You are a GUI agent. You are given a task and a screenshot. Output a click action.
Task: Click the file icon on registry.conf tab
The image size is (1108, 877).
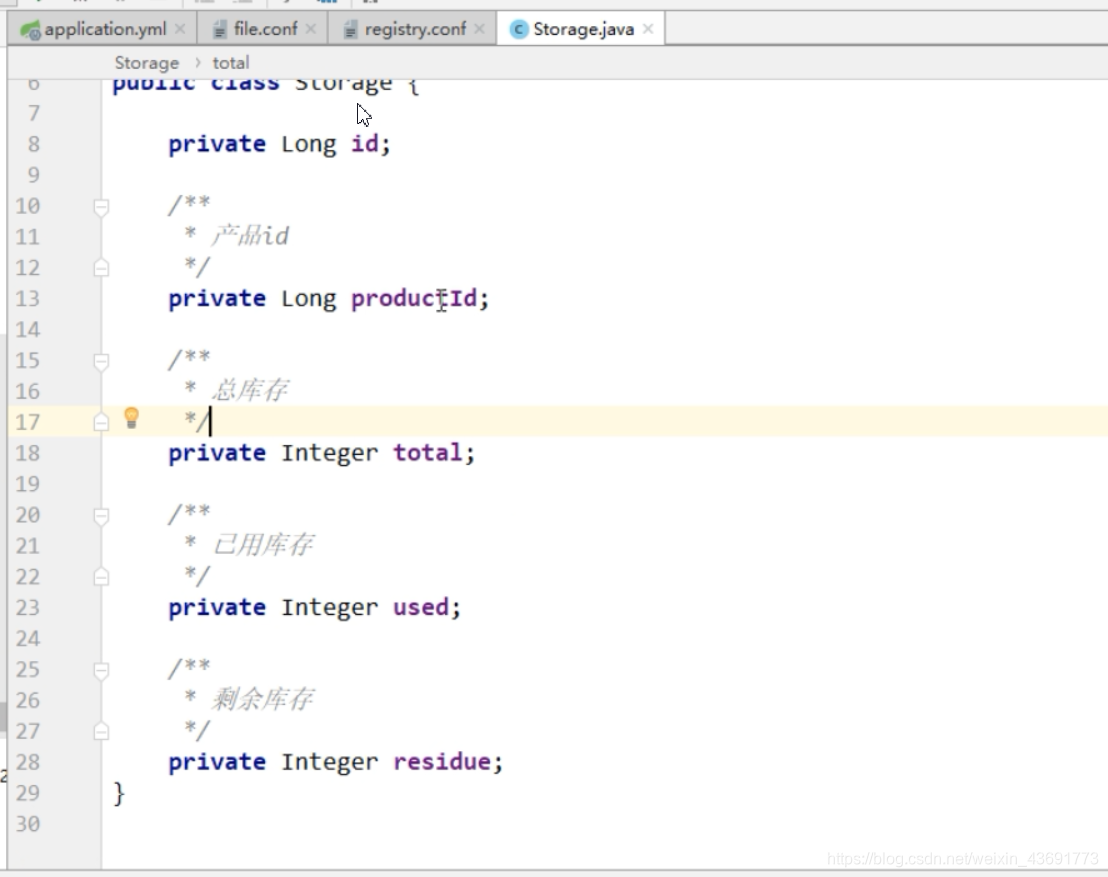(350, 30)
